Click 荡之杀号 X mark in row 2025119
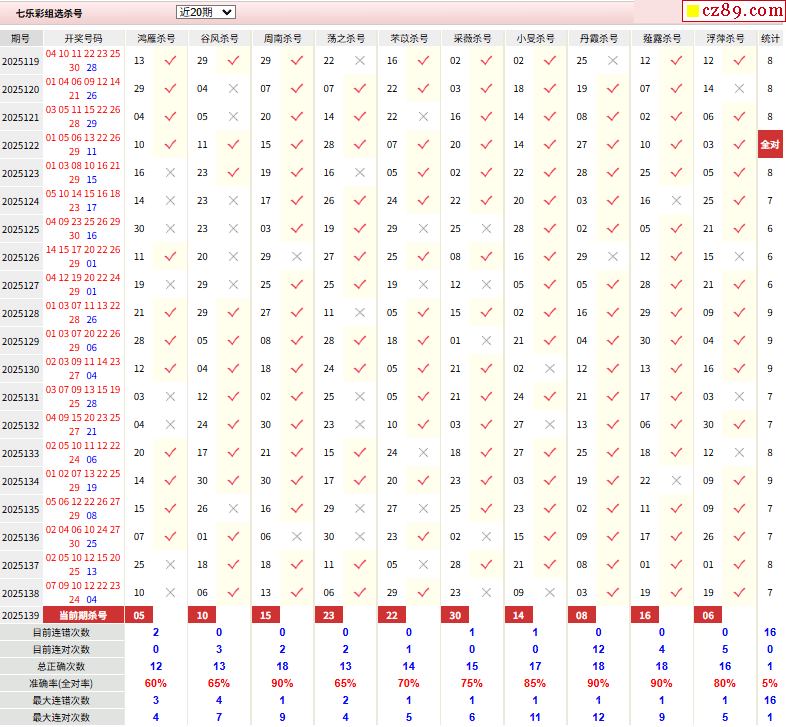Screen dimensions: 786x727 coord(359,61)
